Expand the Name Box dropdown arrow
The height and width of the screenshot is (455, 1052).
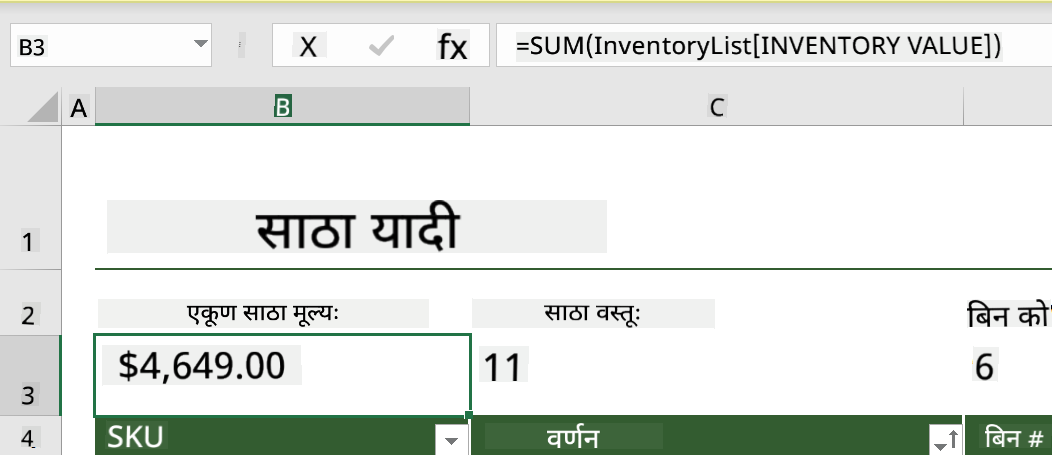200,44
